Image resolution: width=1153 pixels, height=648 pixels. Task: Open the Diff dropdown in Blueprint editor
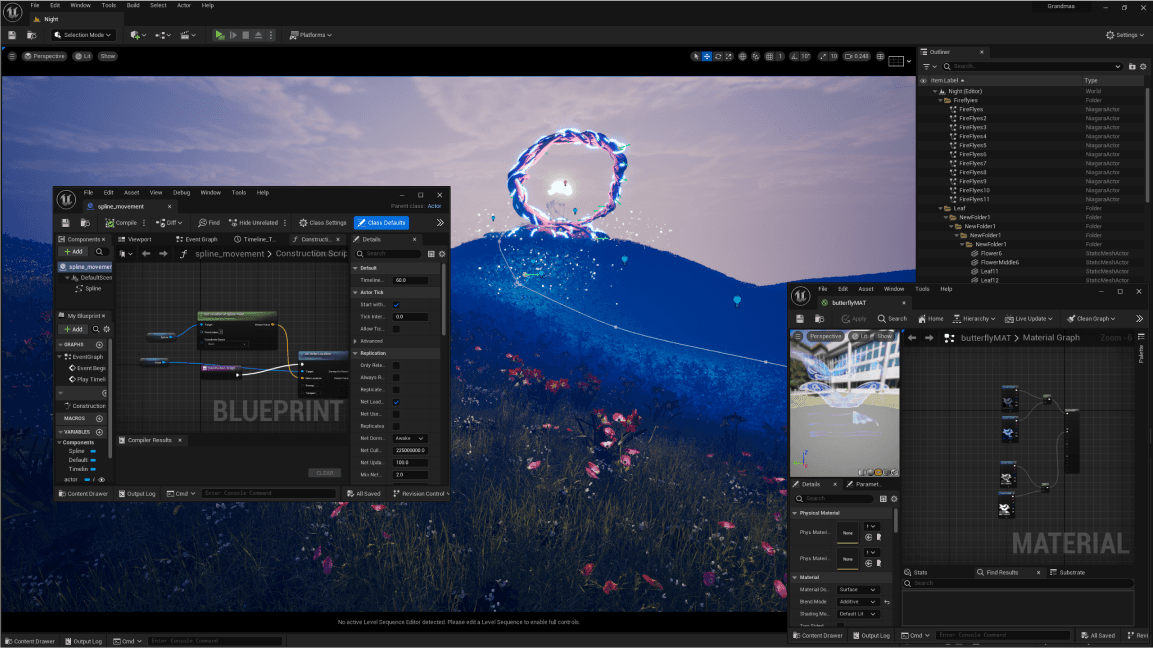[x=170, y=223]
